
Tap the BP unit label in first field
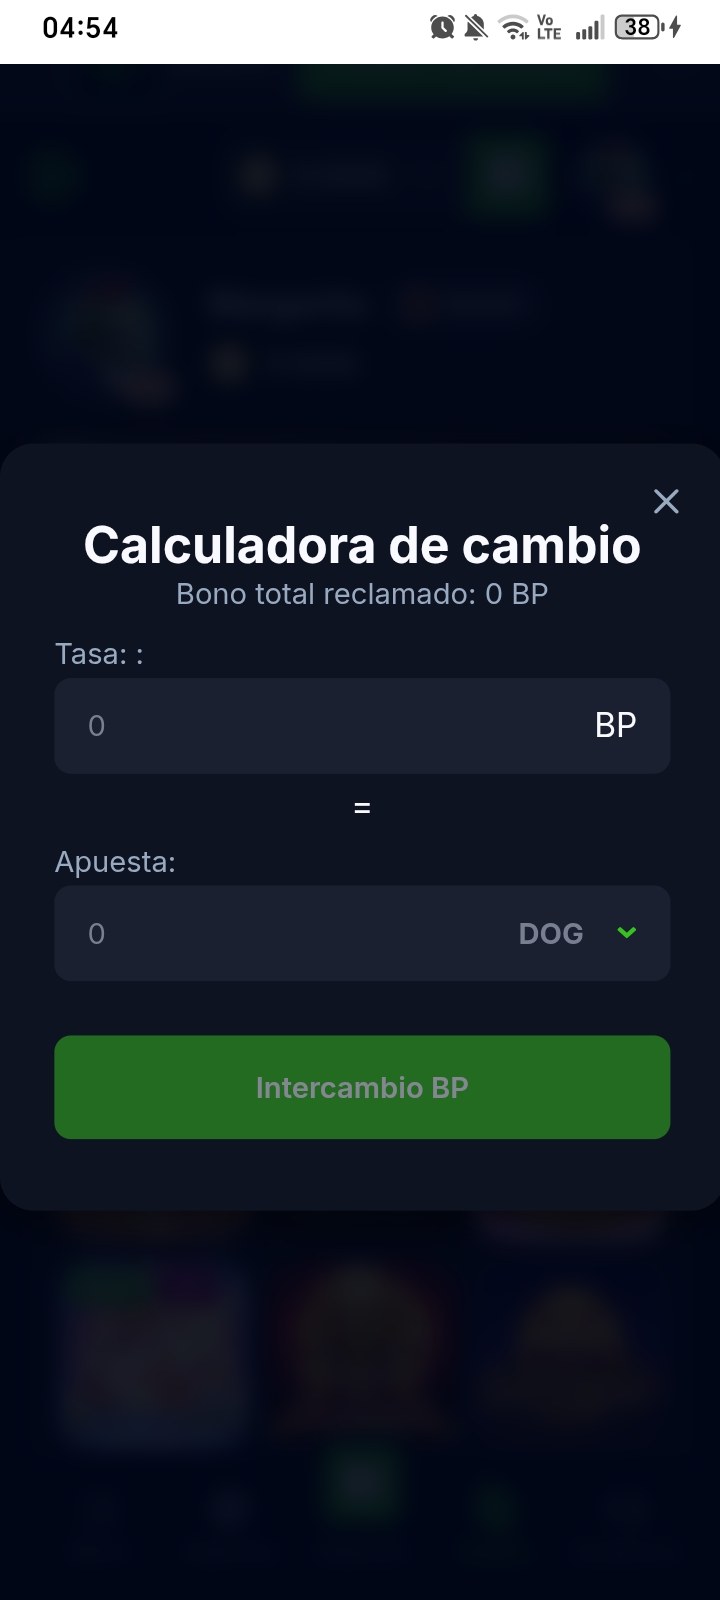615,725
